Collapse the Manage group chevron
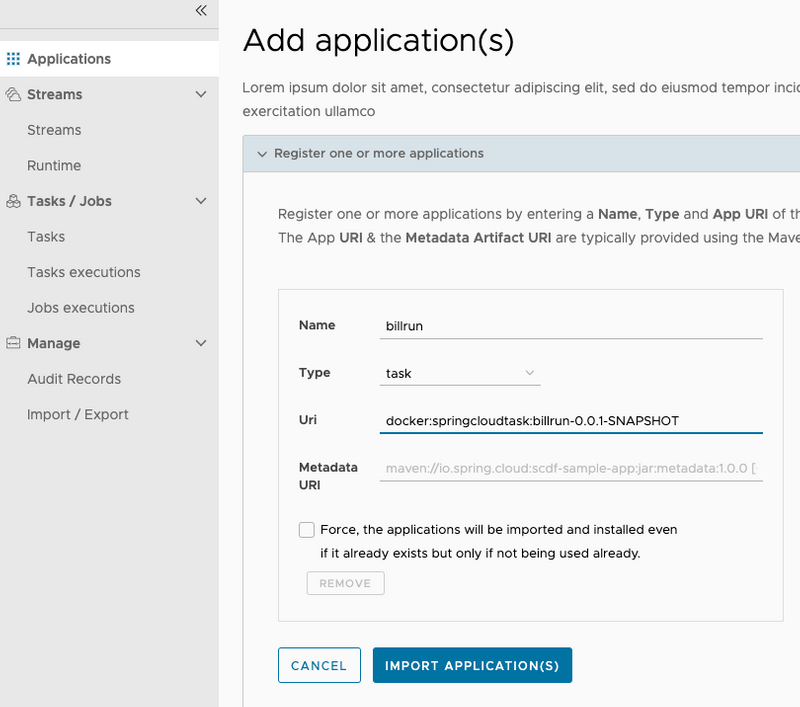Screen dimensions: 800x707 tap(201, 343)
